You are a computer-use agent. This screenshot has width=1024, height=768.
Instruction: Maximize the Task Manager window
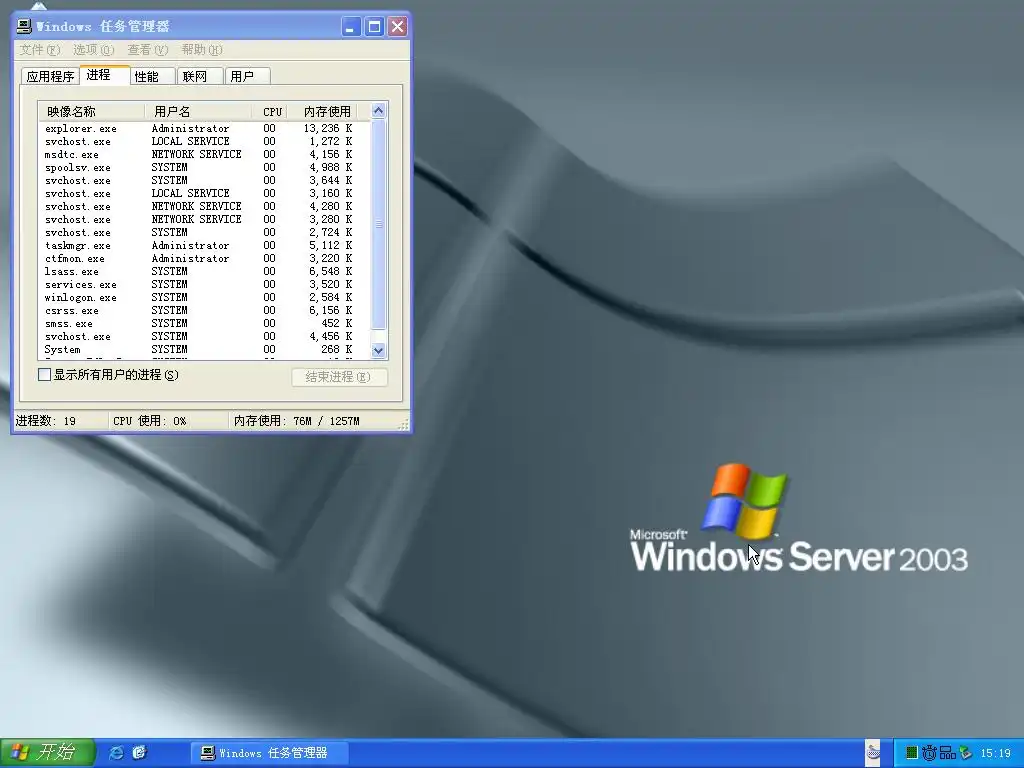[374, 27]
